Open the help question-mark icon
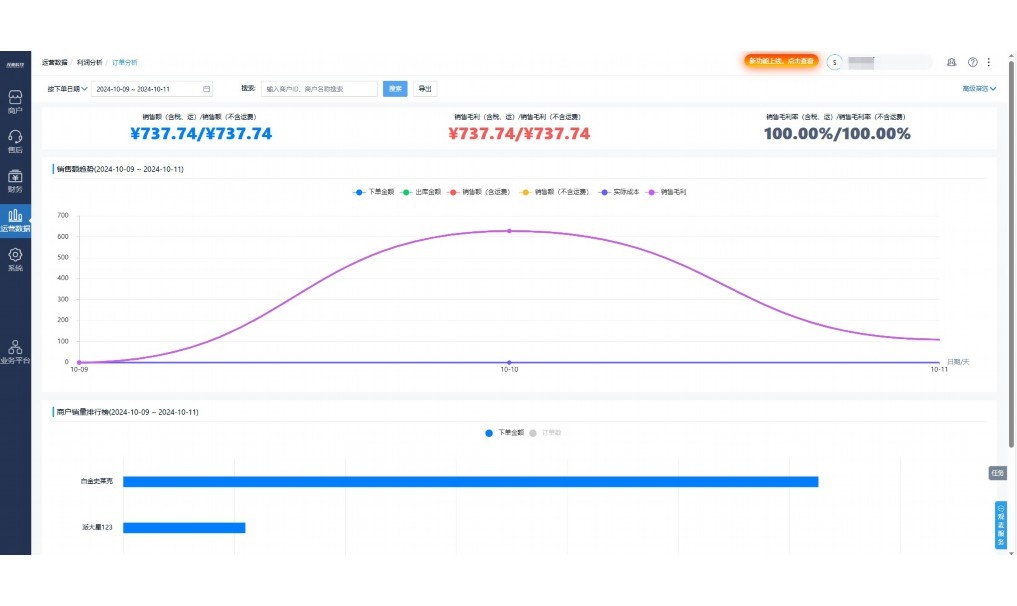This screenshot has width=1017, height=606. [x=972, y=62]
